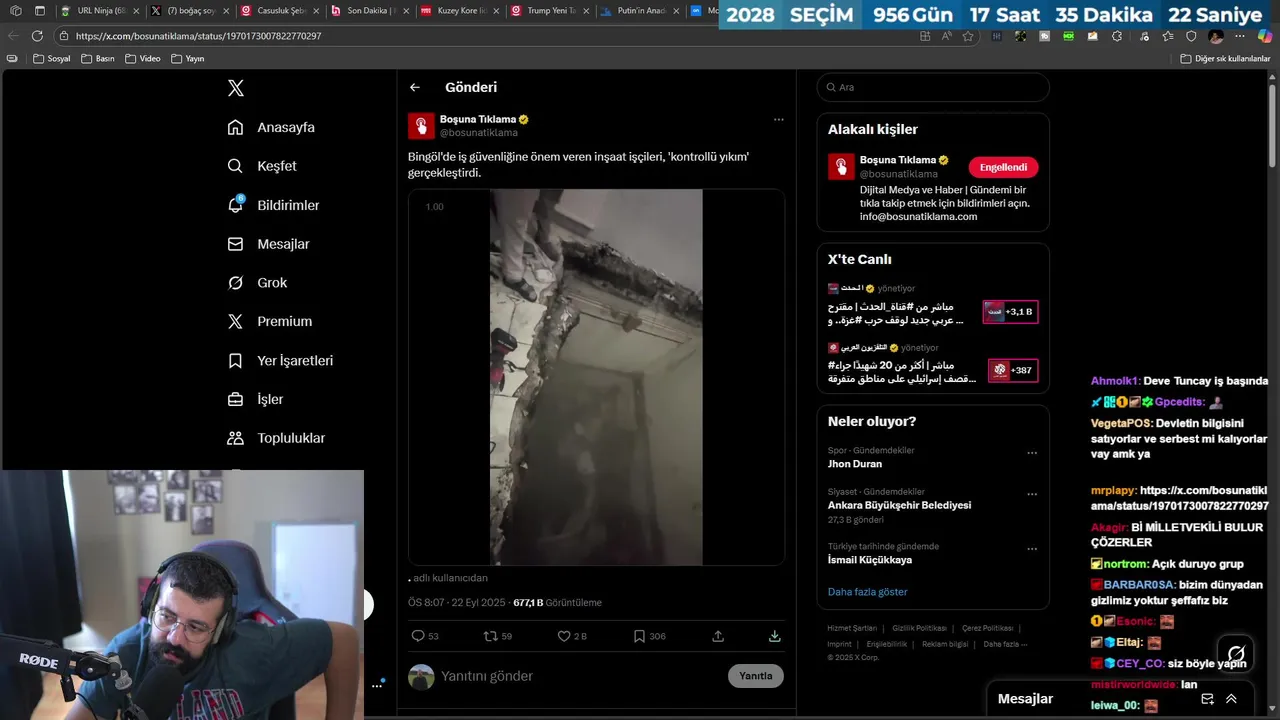Click the browser essentials shield icon
This screenshot has width=1280, height=720.
(1191, 36)
